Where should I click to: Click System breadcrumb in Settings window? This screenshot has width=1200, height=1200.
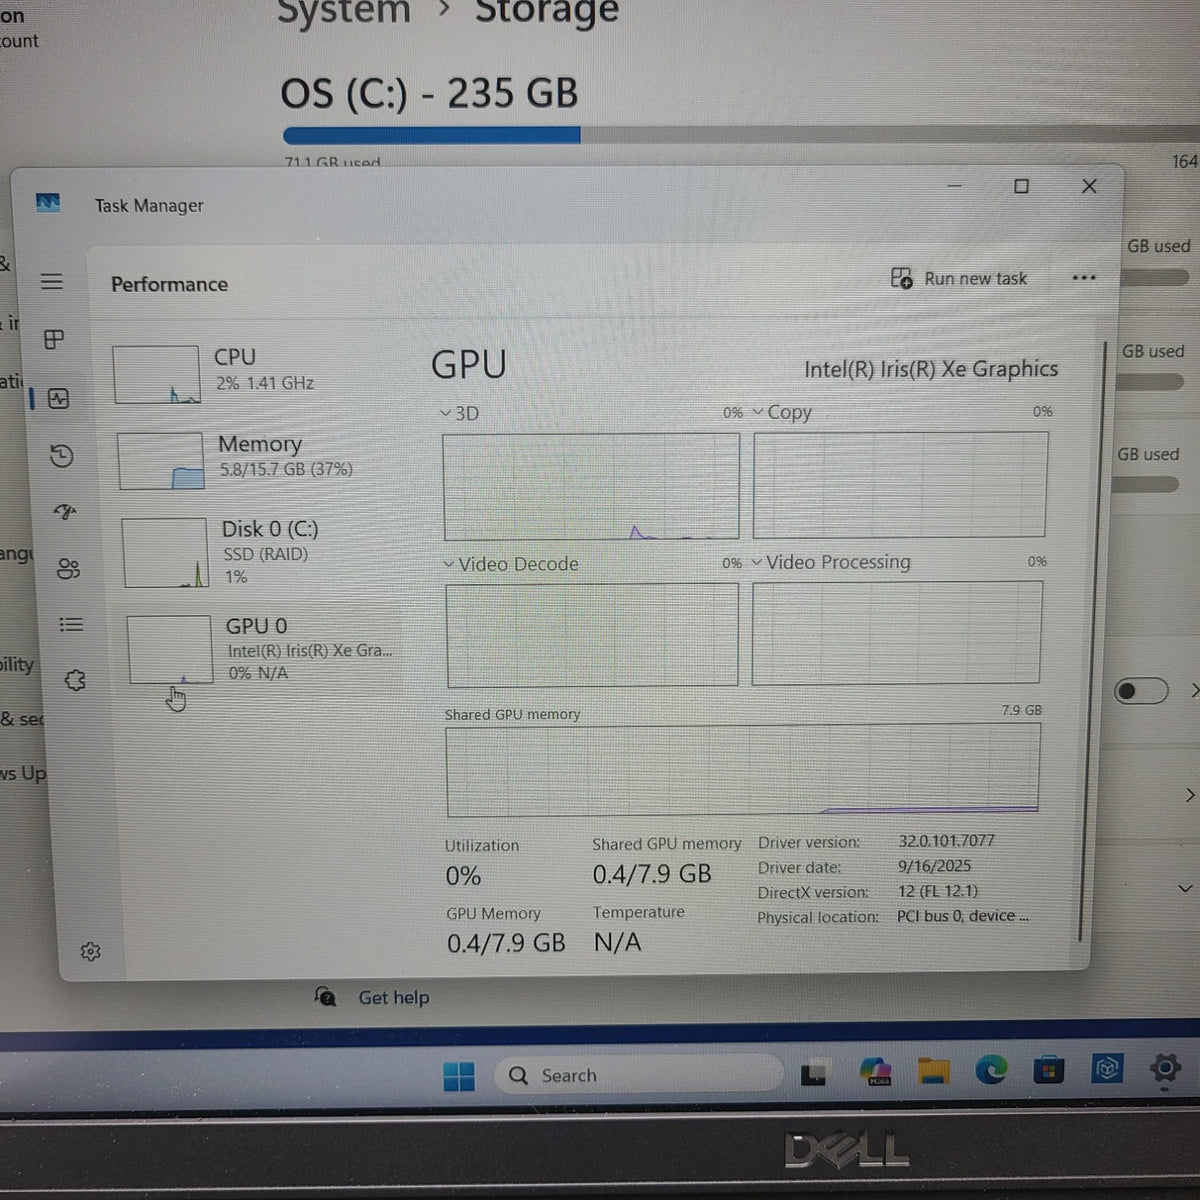pyautogui.click(x=343, y=12)
